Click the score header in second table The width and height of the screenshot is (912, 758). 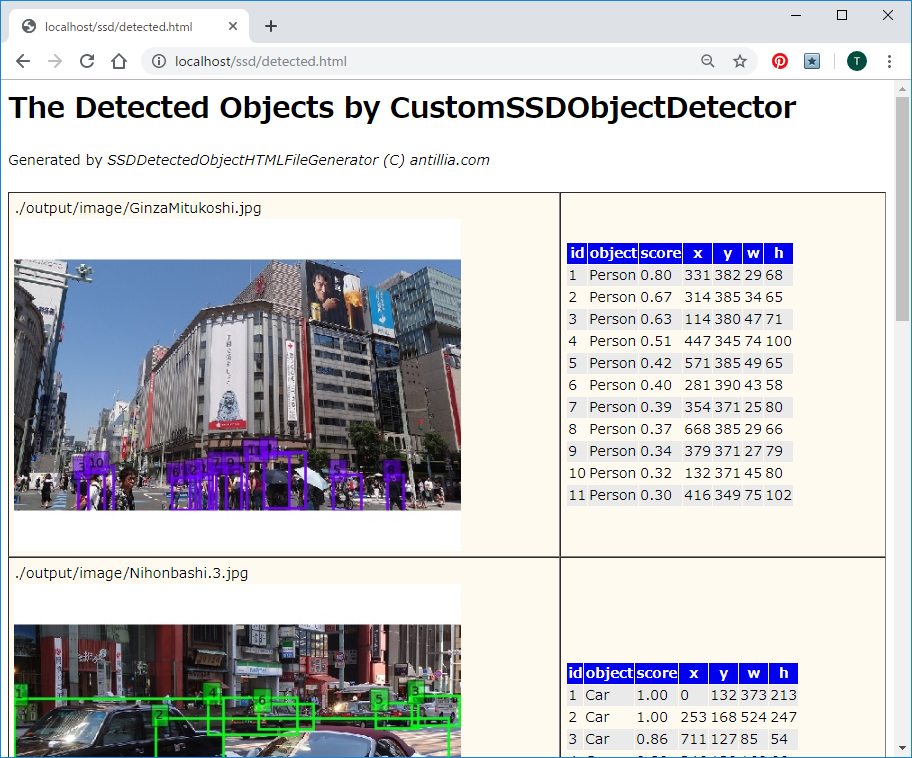(657, 673)
